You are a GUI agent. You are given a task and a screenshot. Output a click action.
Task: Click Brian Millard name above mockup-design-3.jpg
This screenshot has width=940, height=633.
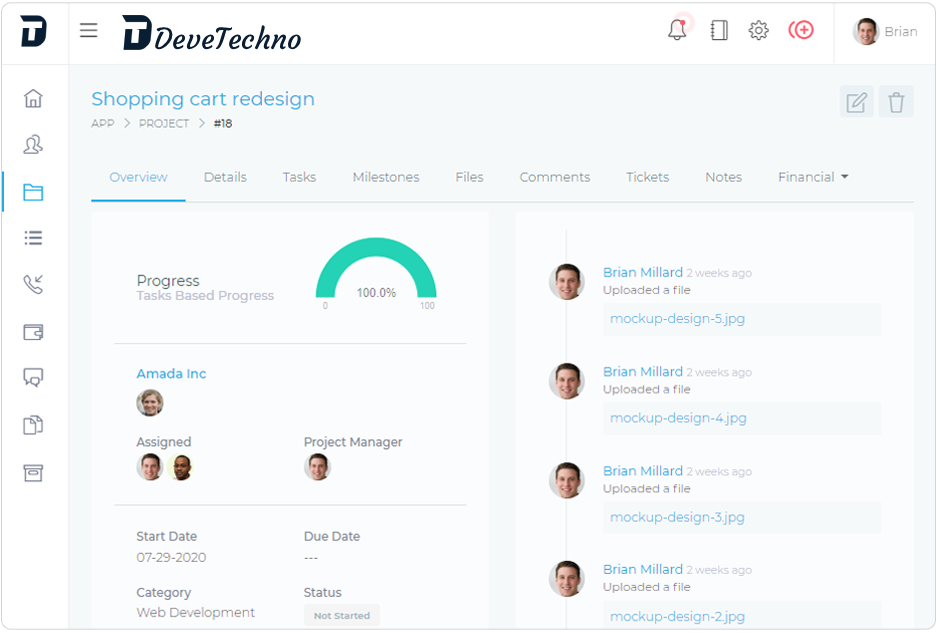(x=643, y=471)
